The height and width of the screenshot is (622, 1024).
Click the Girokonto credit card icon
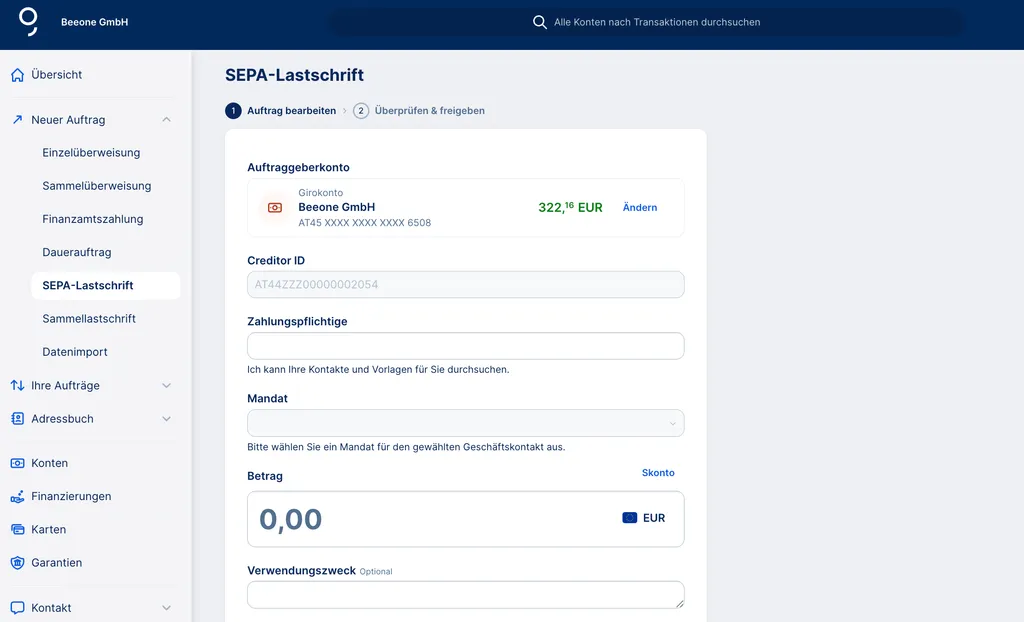tap(273, 208)
